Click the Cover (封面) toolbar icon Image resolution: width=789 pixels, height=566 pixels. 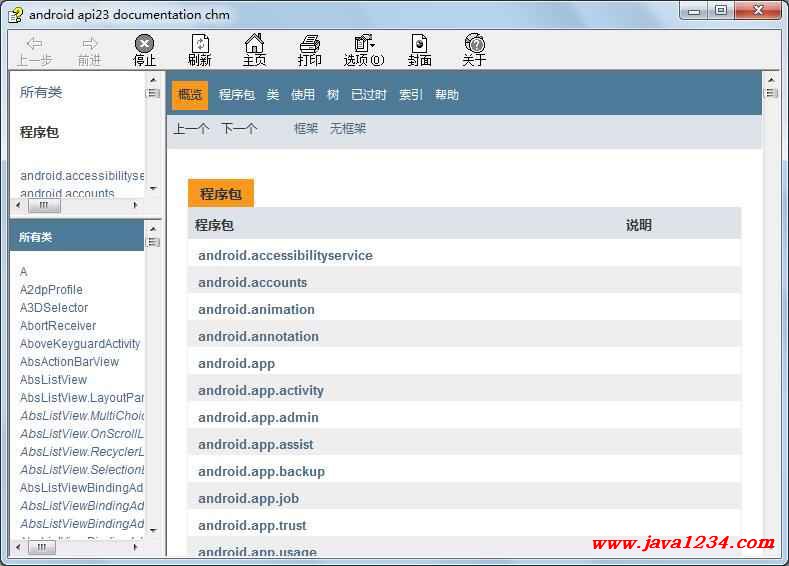[419, 44]
